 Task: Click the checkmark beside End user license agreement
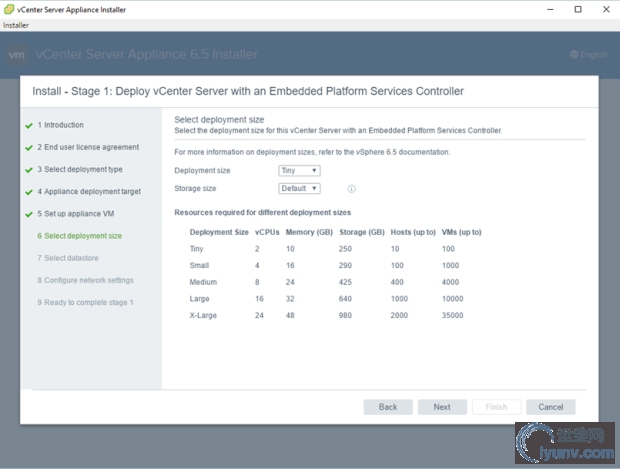click(29, 148)
